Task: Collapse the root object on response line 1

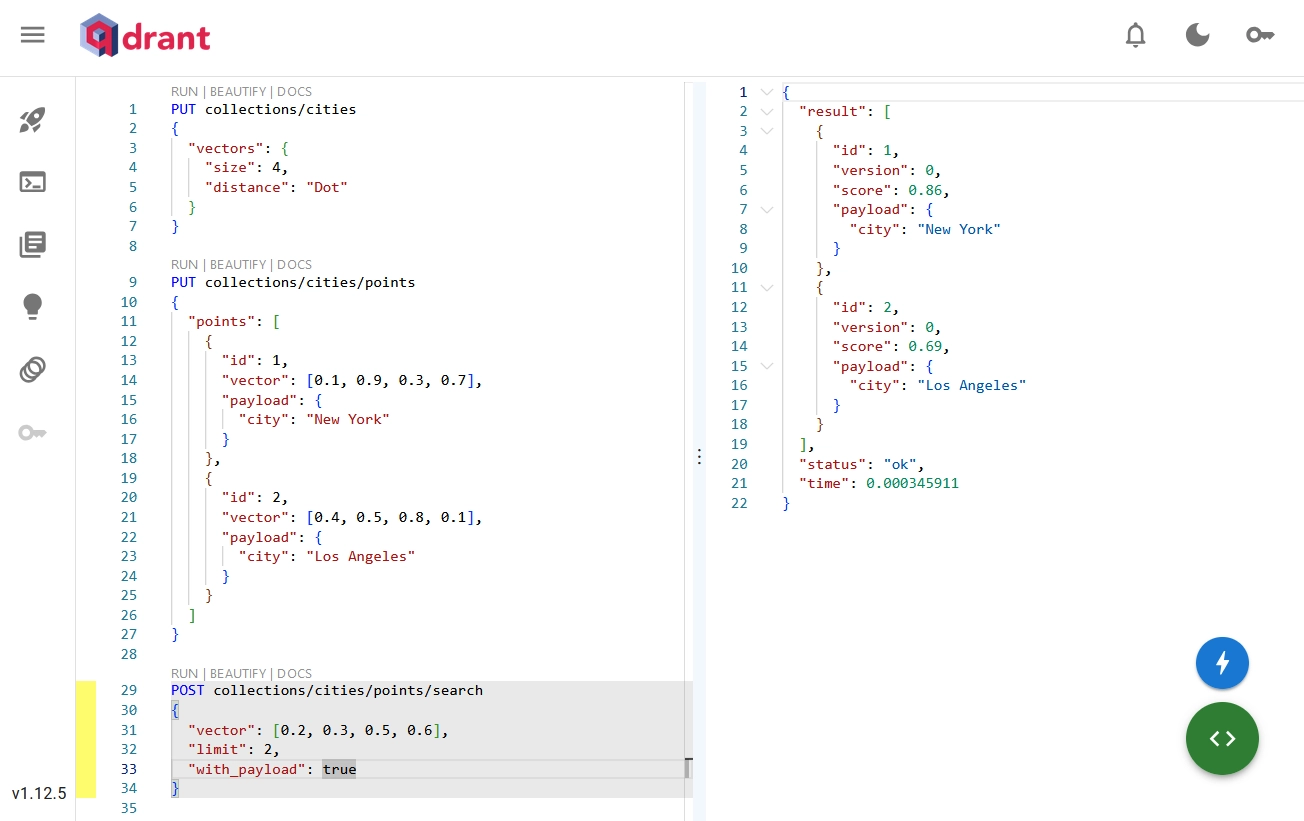Action: tap(767, 92)
